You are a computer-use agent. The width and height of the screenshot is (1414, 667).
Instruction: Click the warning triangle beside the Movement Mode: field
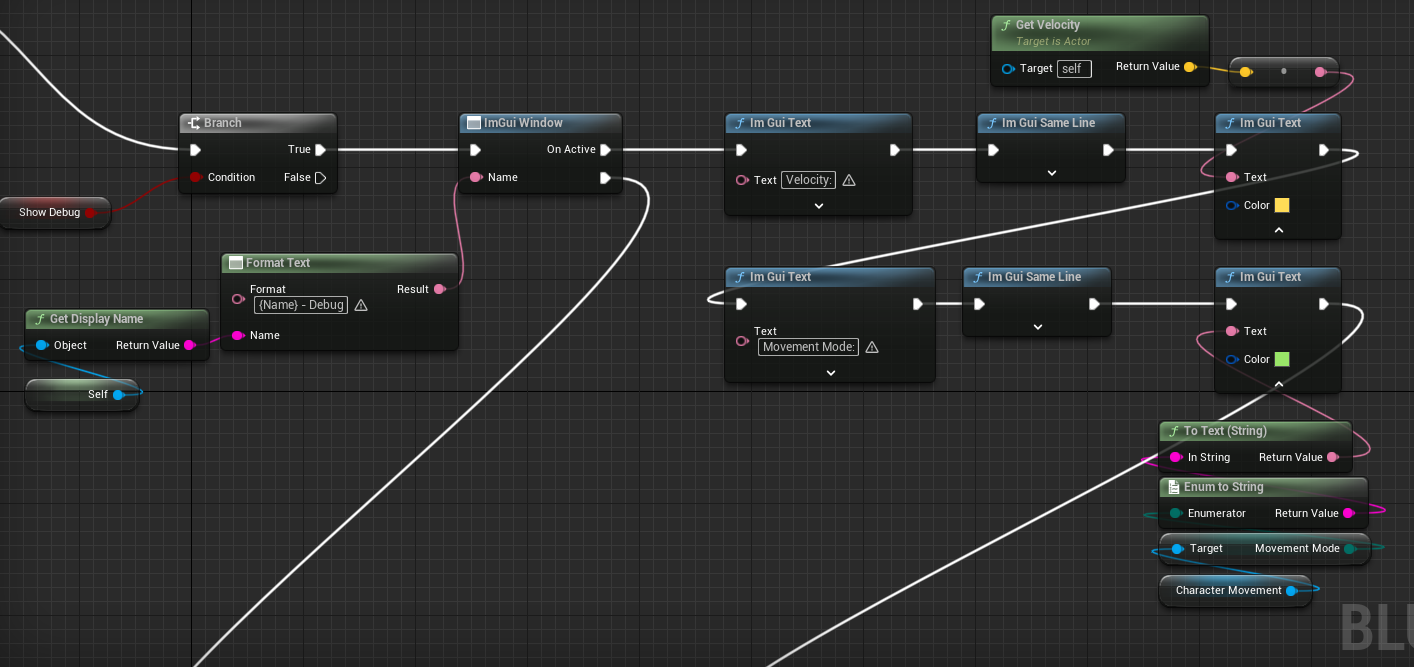pyautogui.click(x=874, y=347)
